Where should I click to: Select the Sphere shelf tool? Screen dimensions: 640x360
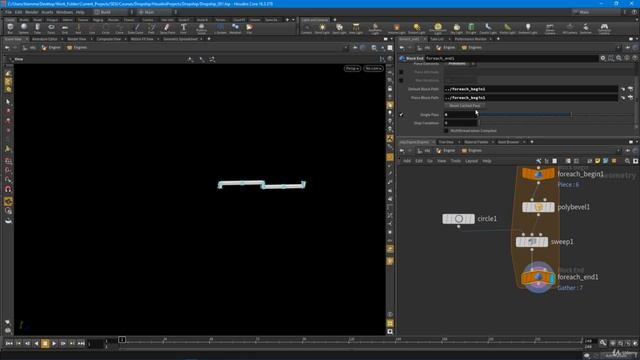tap(24, 29)
